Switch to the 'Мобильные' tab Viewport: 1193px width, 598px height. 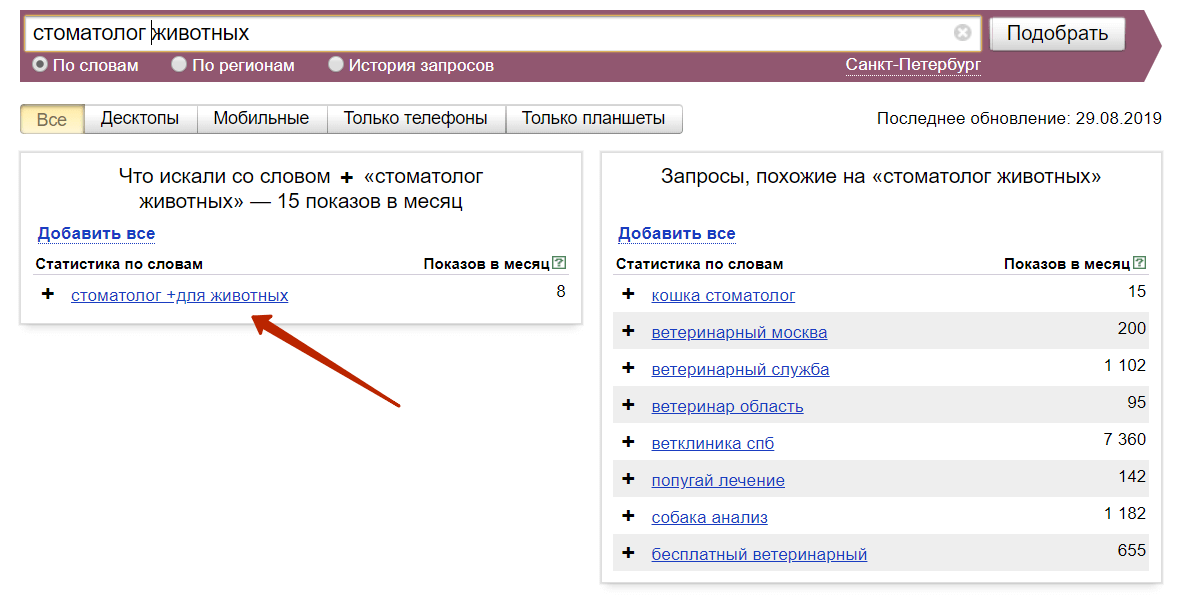point(261,119)
